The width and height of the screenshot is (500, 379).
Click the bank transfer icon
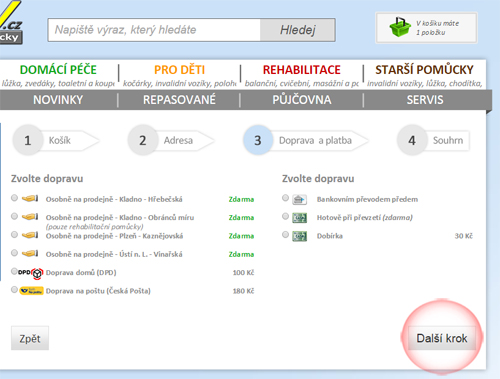point(299,199)
